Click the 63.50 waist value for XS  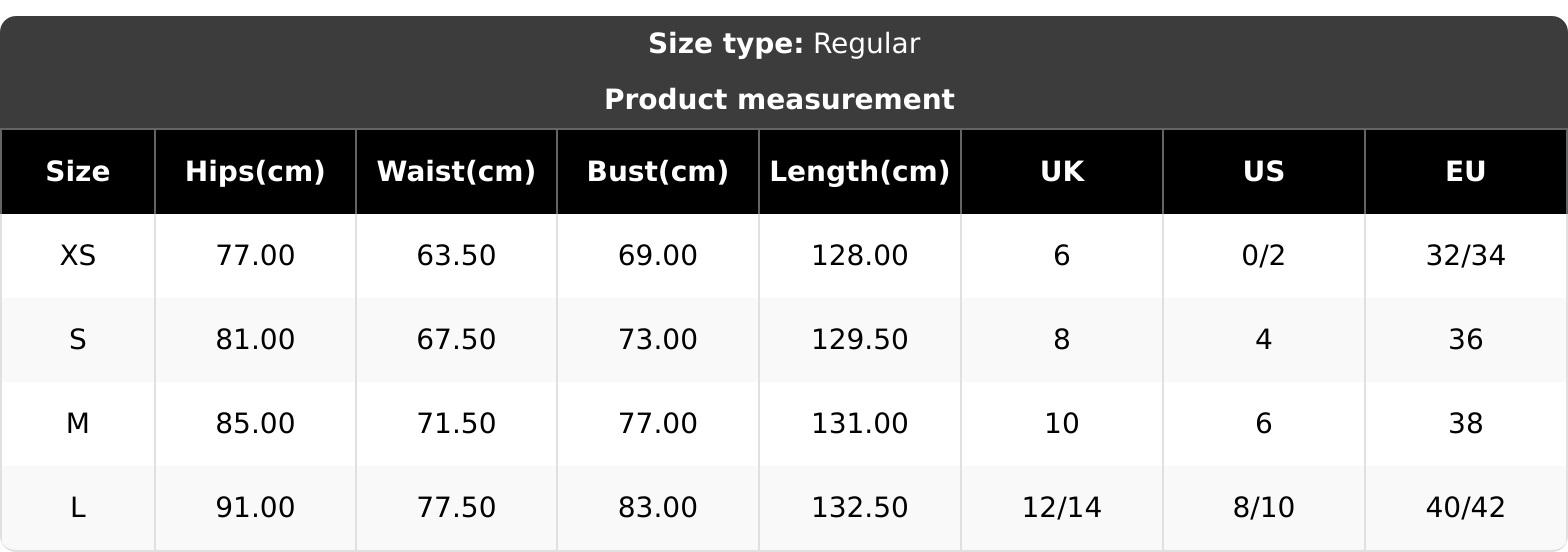coord(456,256)
